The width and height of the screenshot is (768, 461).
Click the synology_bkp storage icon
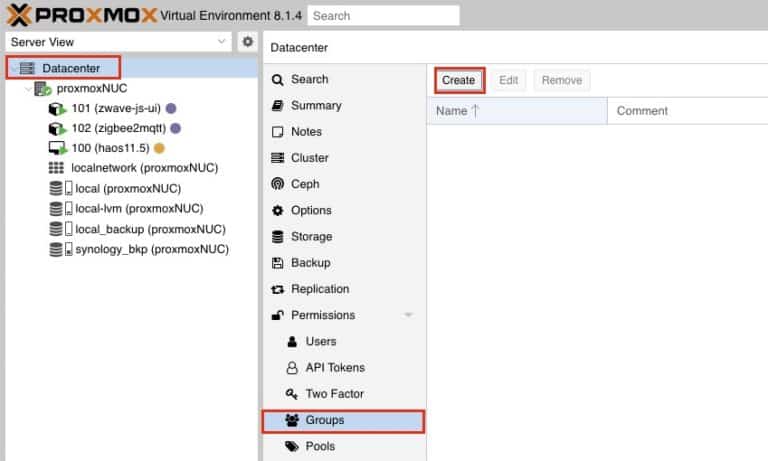click(x=60, y=249)
